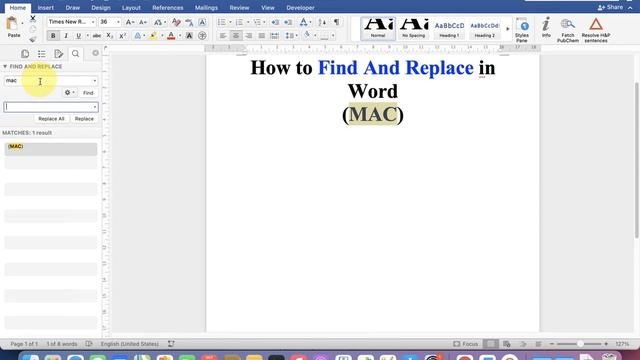Adjust the zoom slider in status bar
Viewport: 640px width, 360px height.
pyautogui.click(x=580, y=344)
